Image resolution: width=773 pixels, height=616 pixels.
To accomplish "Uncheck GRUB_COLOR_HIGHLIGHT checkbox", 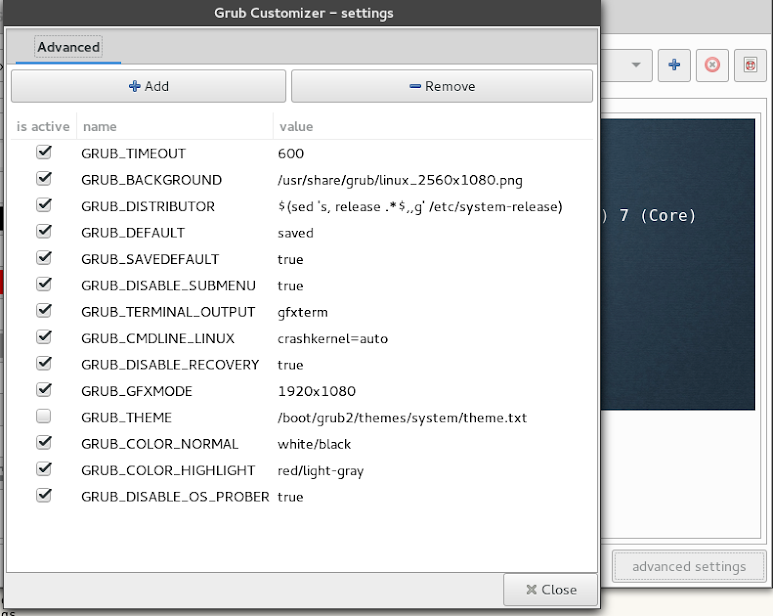I will click(x=44, y=469).
